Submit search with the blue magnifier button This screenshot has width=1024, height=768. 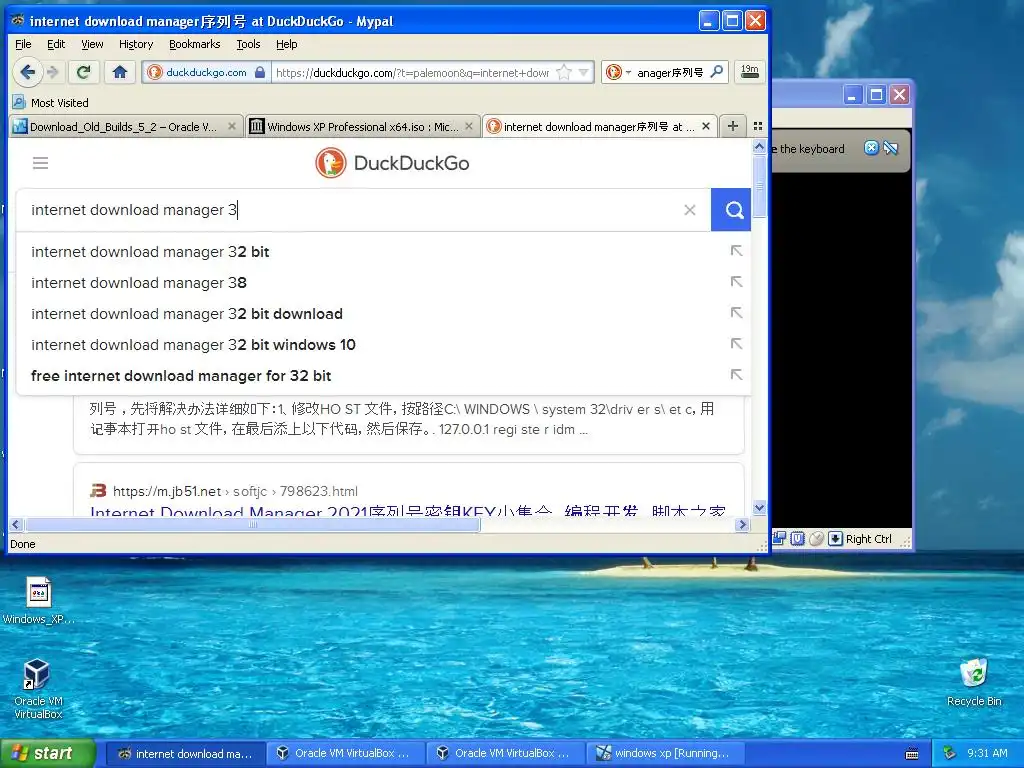731,210
